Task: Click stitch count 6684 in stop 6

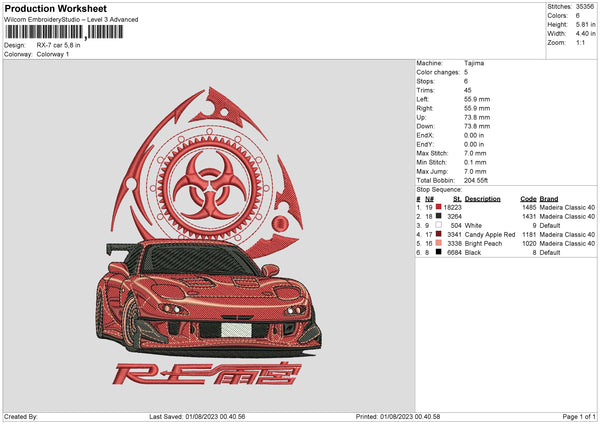Action: pos(454,253)
